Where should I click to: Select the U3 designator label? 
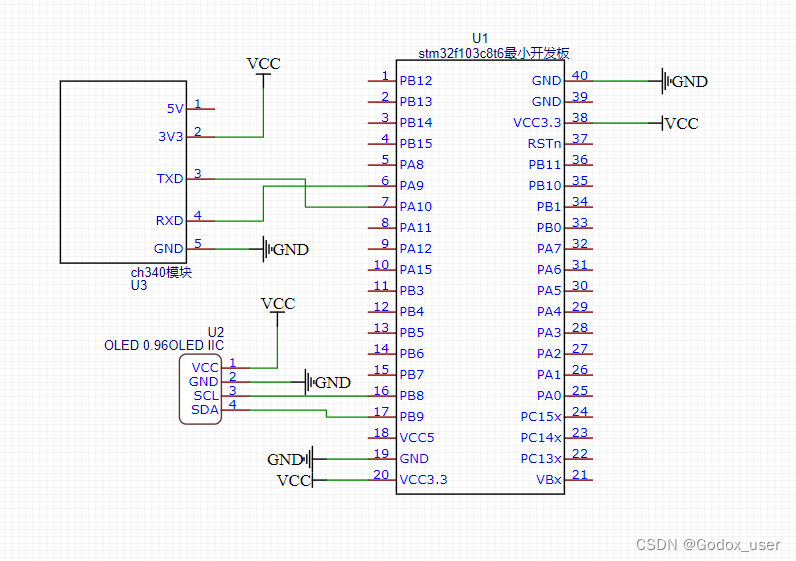139,285
